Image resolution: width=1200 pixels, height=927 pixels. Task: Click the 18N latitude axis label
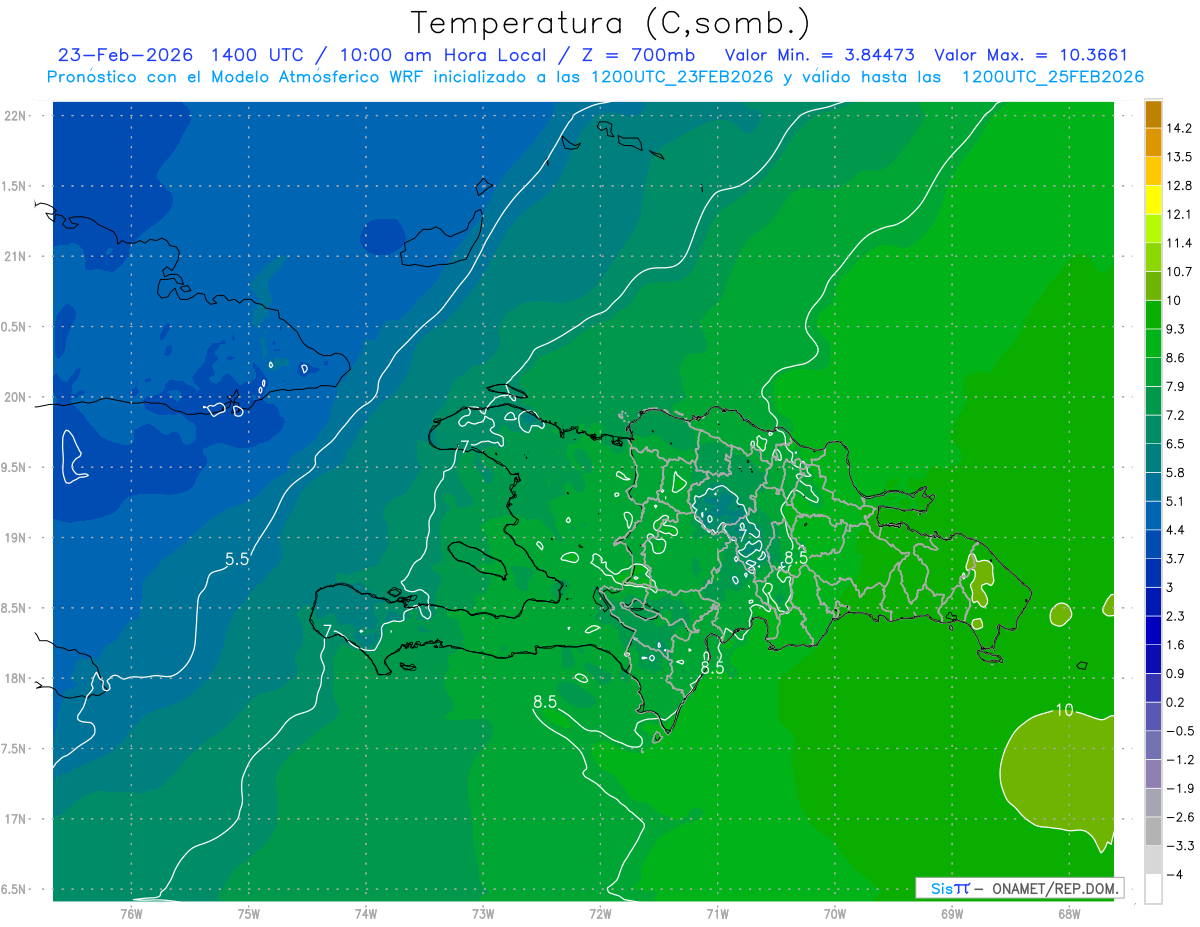(x=17, y=679)
